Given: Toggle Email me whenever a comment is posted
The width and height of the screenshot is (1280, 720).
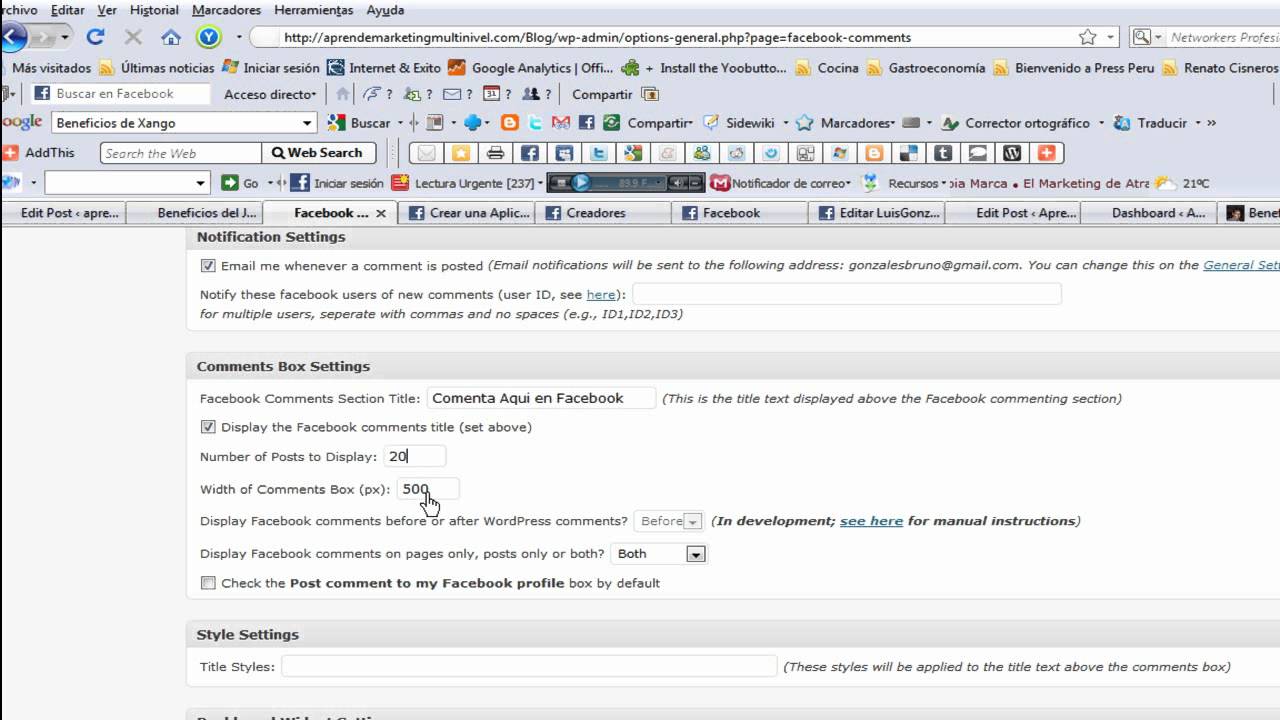Looking at the screenshot, I should click(x=208, y=266).
